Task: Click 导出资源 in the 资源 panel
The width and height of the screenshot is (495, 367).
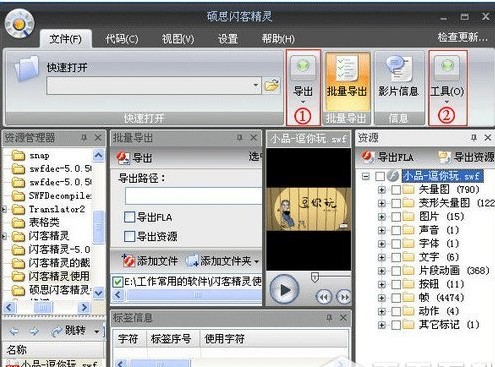Action: coord(466,157)
